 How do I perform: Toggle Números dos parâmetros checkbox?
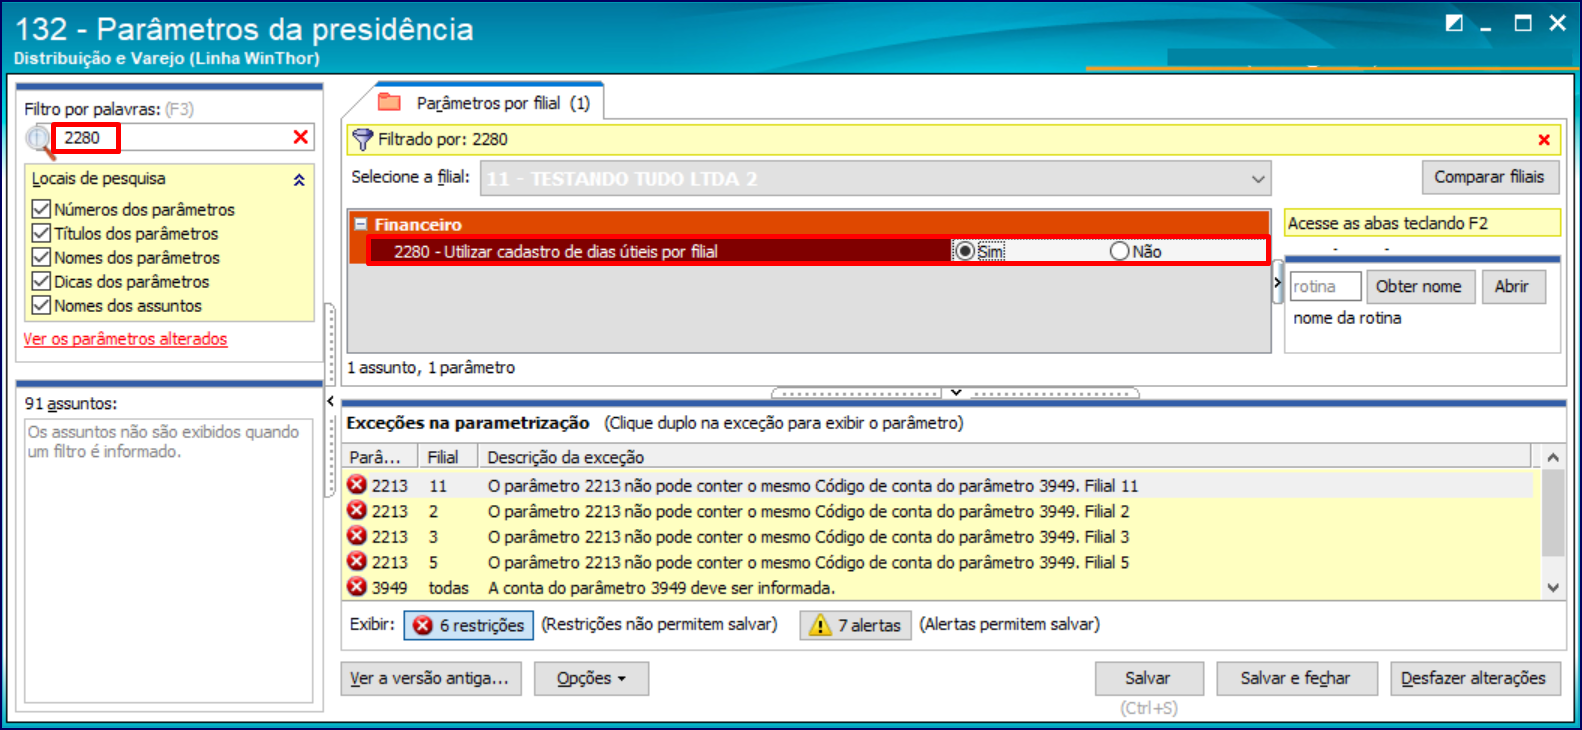41,209
